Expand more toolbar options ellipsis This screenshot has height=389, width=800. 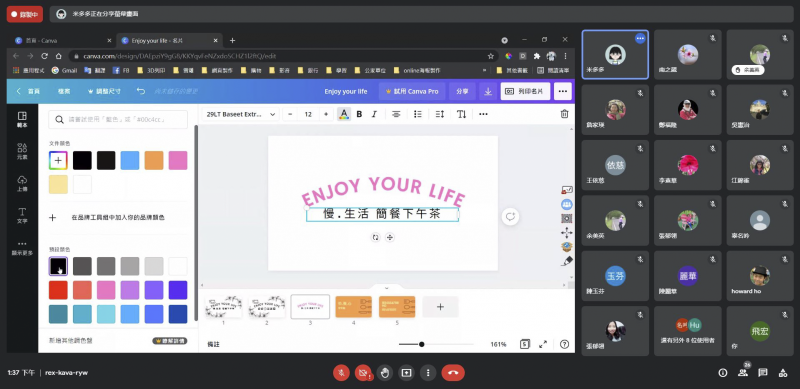pyautogui.click(x=483, y=114)
